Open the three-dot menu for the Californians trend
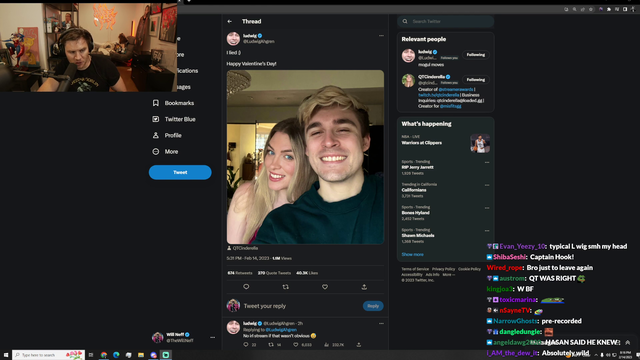 pos(487,185)
